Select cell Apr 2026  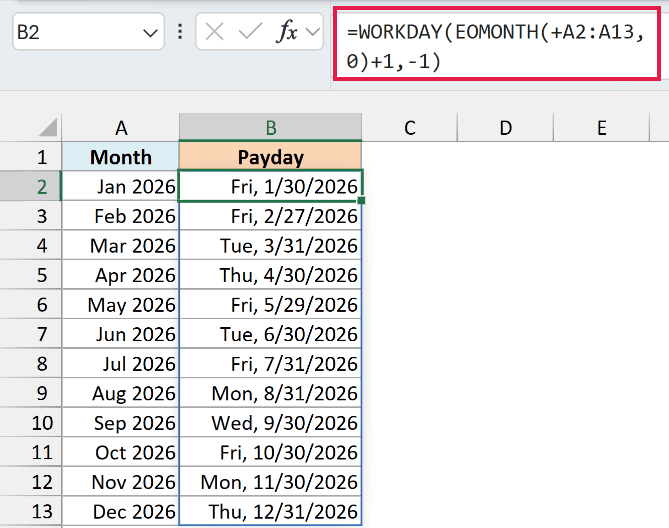[x=121, y=274]
